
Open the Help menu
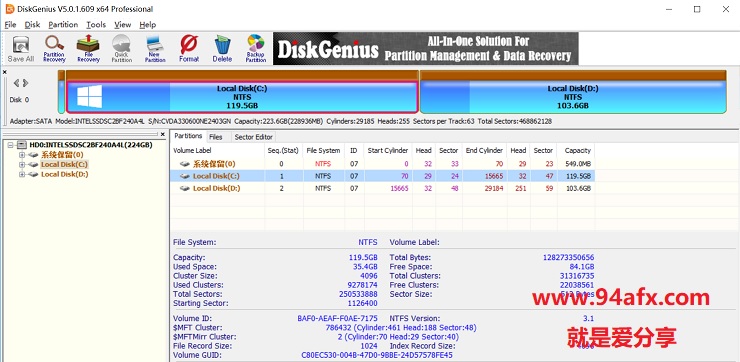tap(147, 25)
